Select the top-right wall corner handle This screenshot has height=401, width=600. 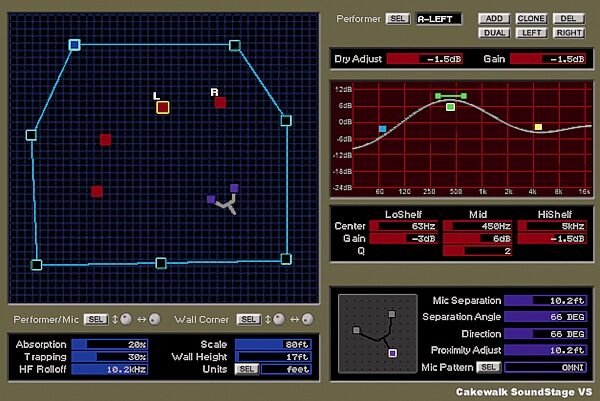(x=235, y=46)
